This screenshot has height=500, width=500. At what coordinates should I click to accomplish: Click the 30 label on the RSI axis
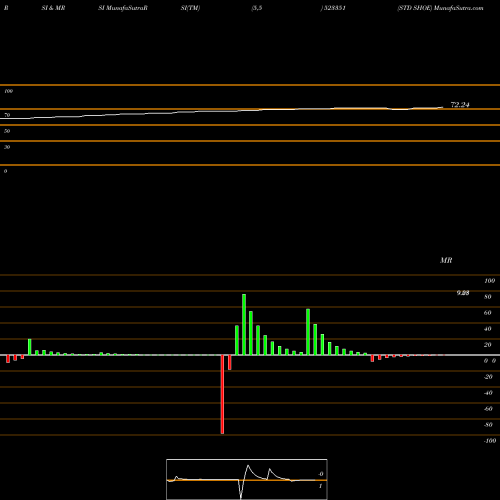7,147
